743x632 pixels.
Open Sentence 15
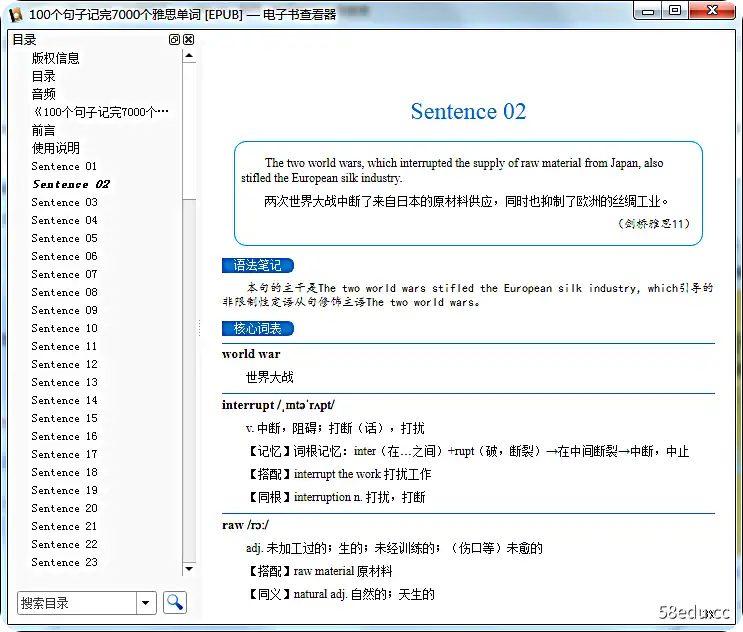tap(64, 418)
